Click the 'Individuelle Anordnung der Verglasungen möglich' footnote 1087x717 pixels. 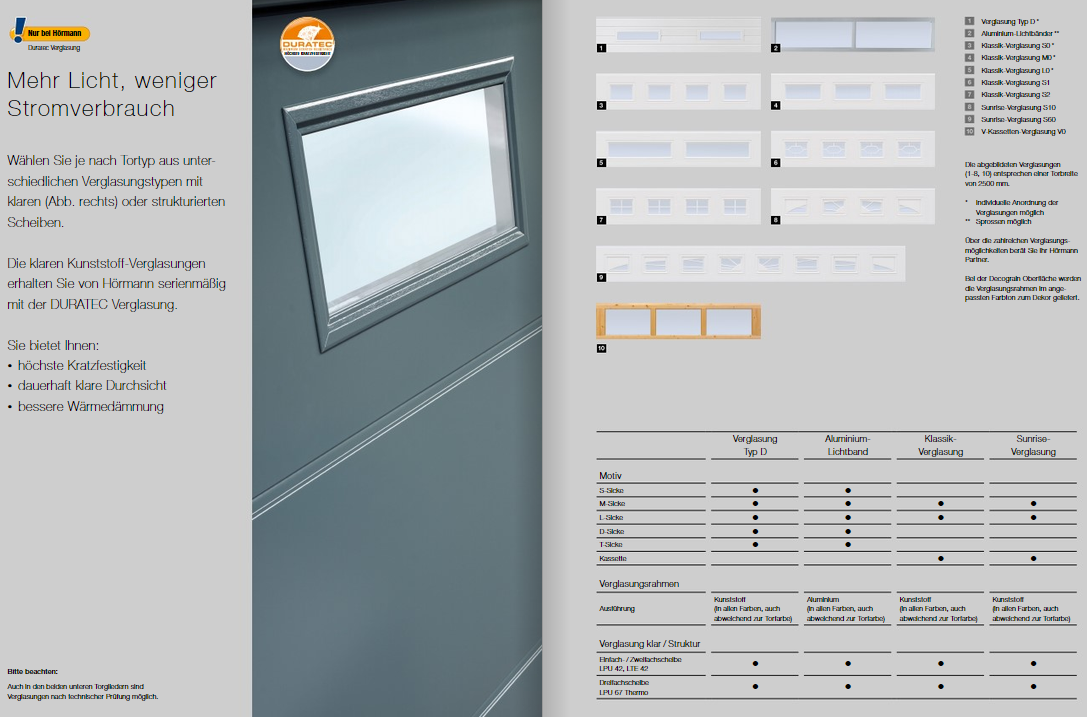[1017, 207]
